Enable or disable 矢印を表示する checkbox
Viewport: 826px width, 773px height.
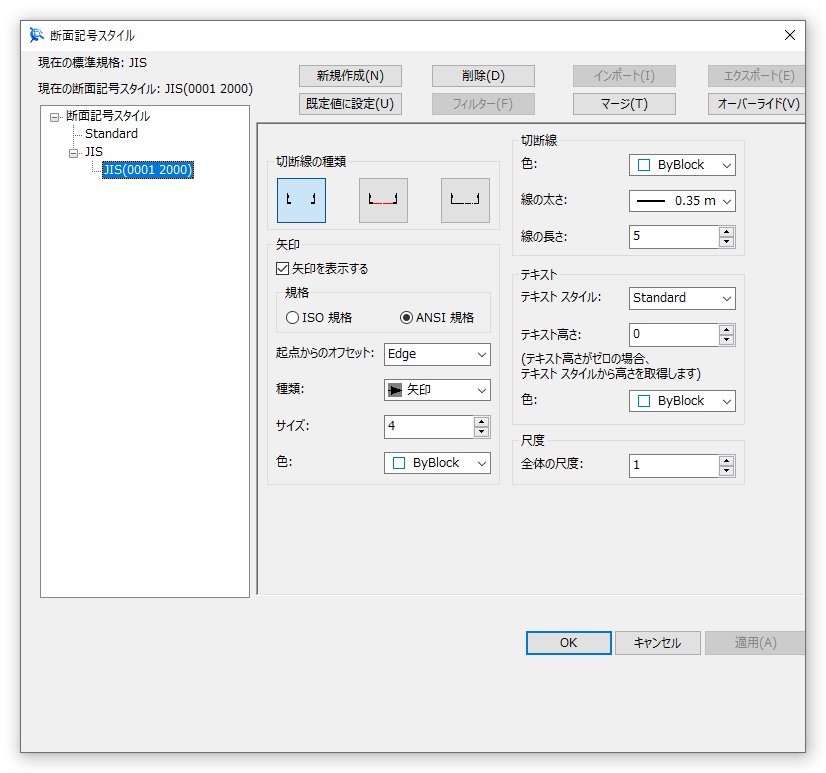click(282, 269)
